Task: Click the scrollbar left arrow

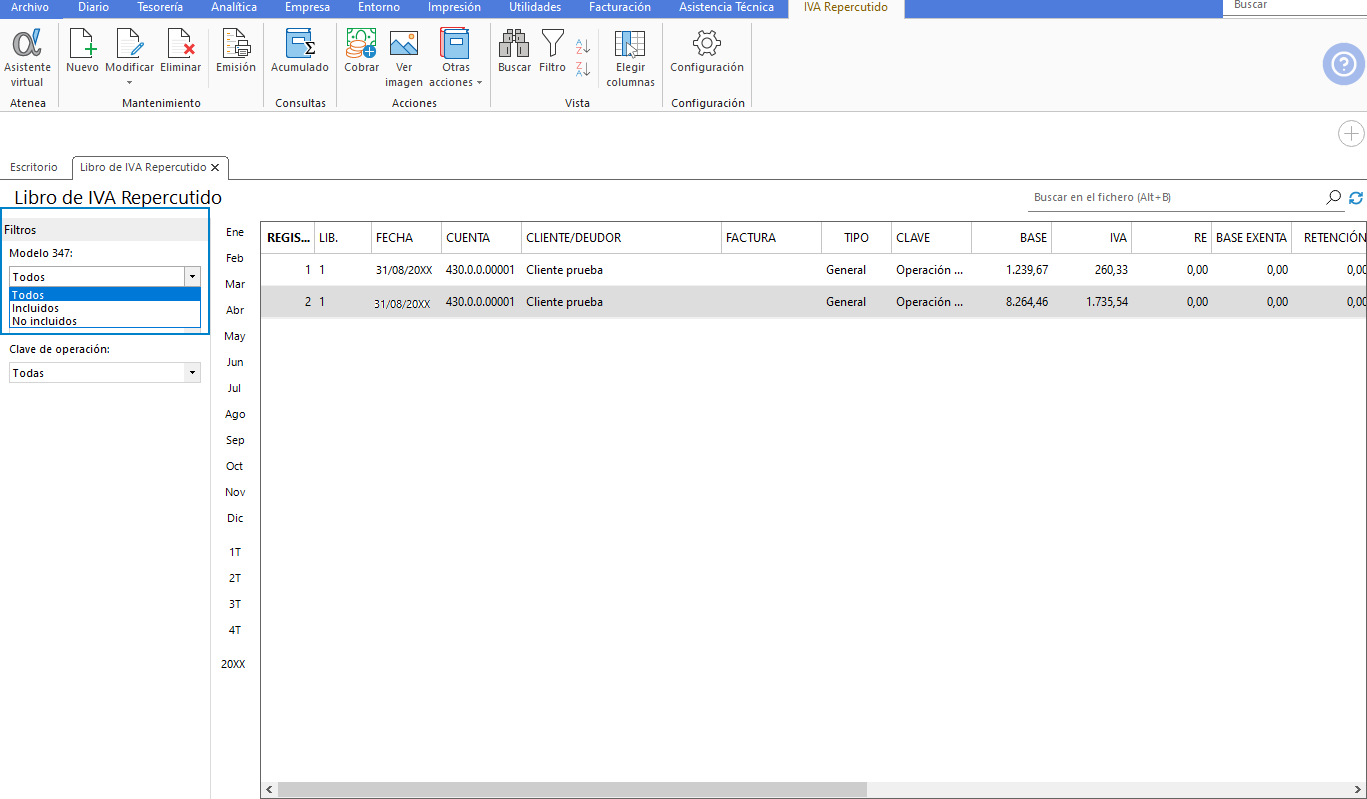Action: [x=269, y=789]
